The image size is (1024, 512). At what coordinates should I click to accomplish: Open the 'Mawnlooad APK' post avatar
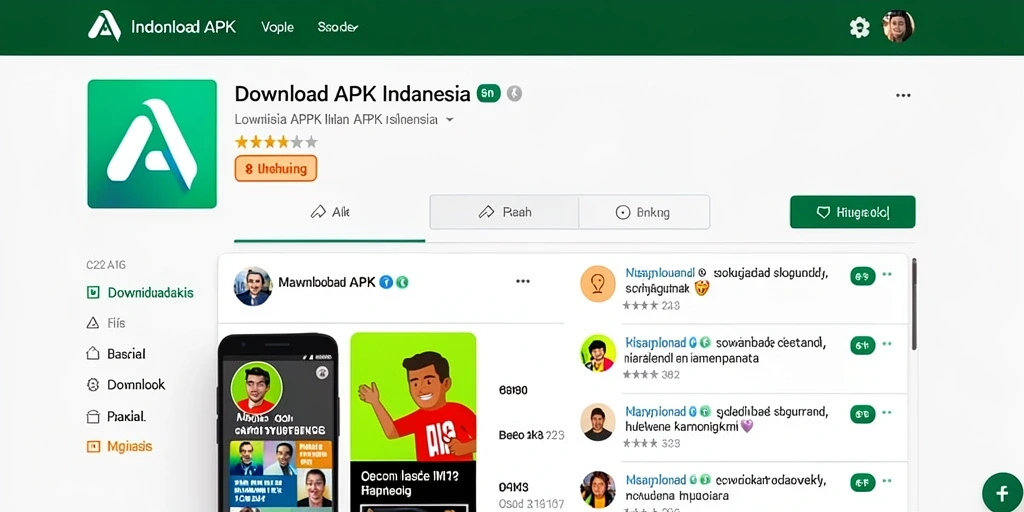pyautogui.click(x=253, y=286)
